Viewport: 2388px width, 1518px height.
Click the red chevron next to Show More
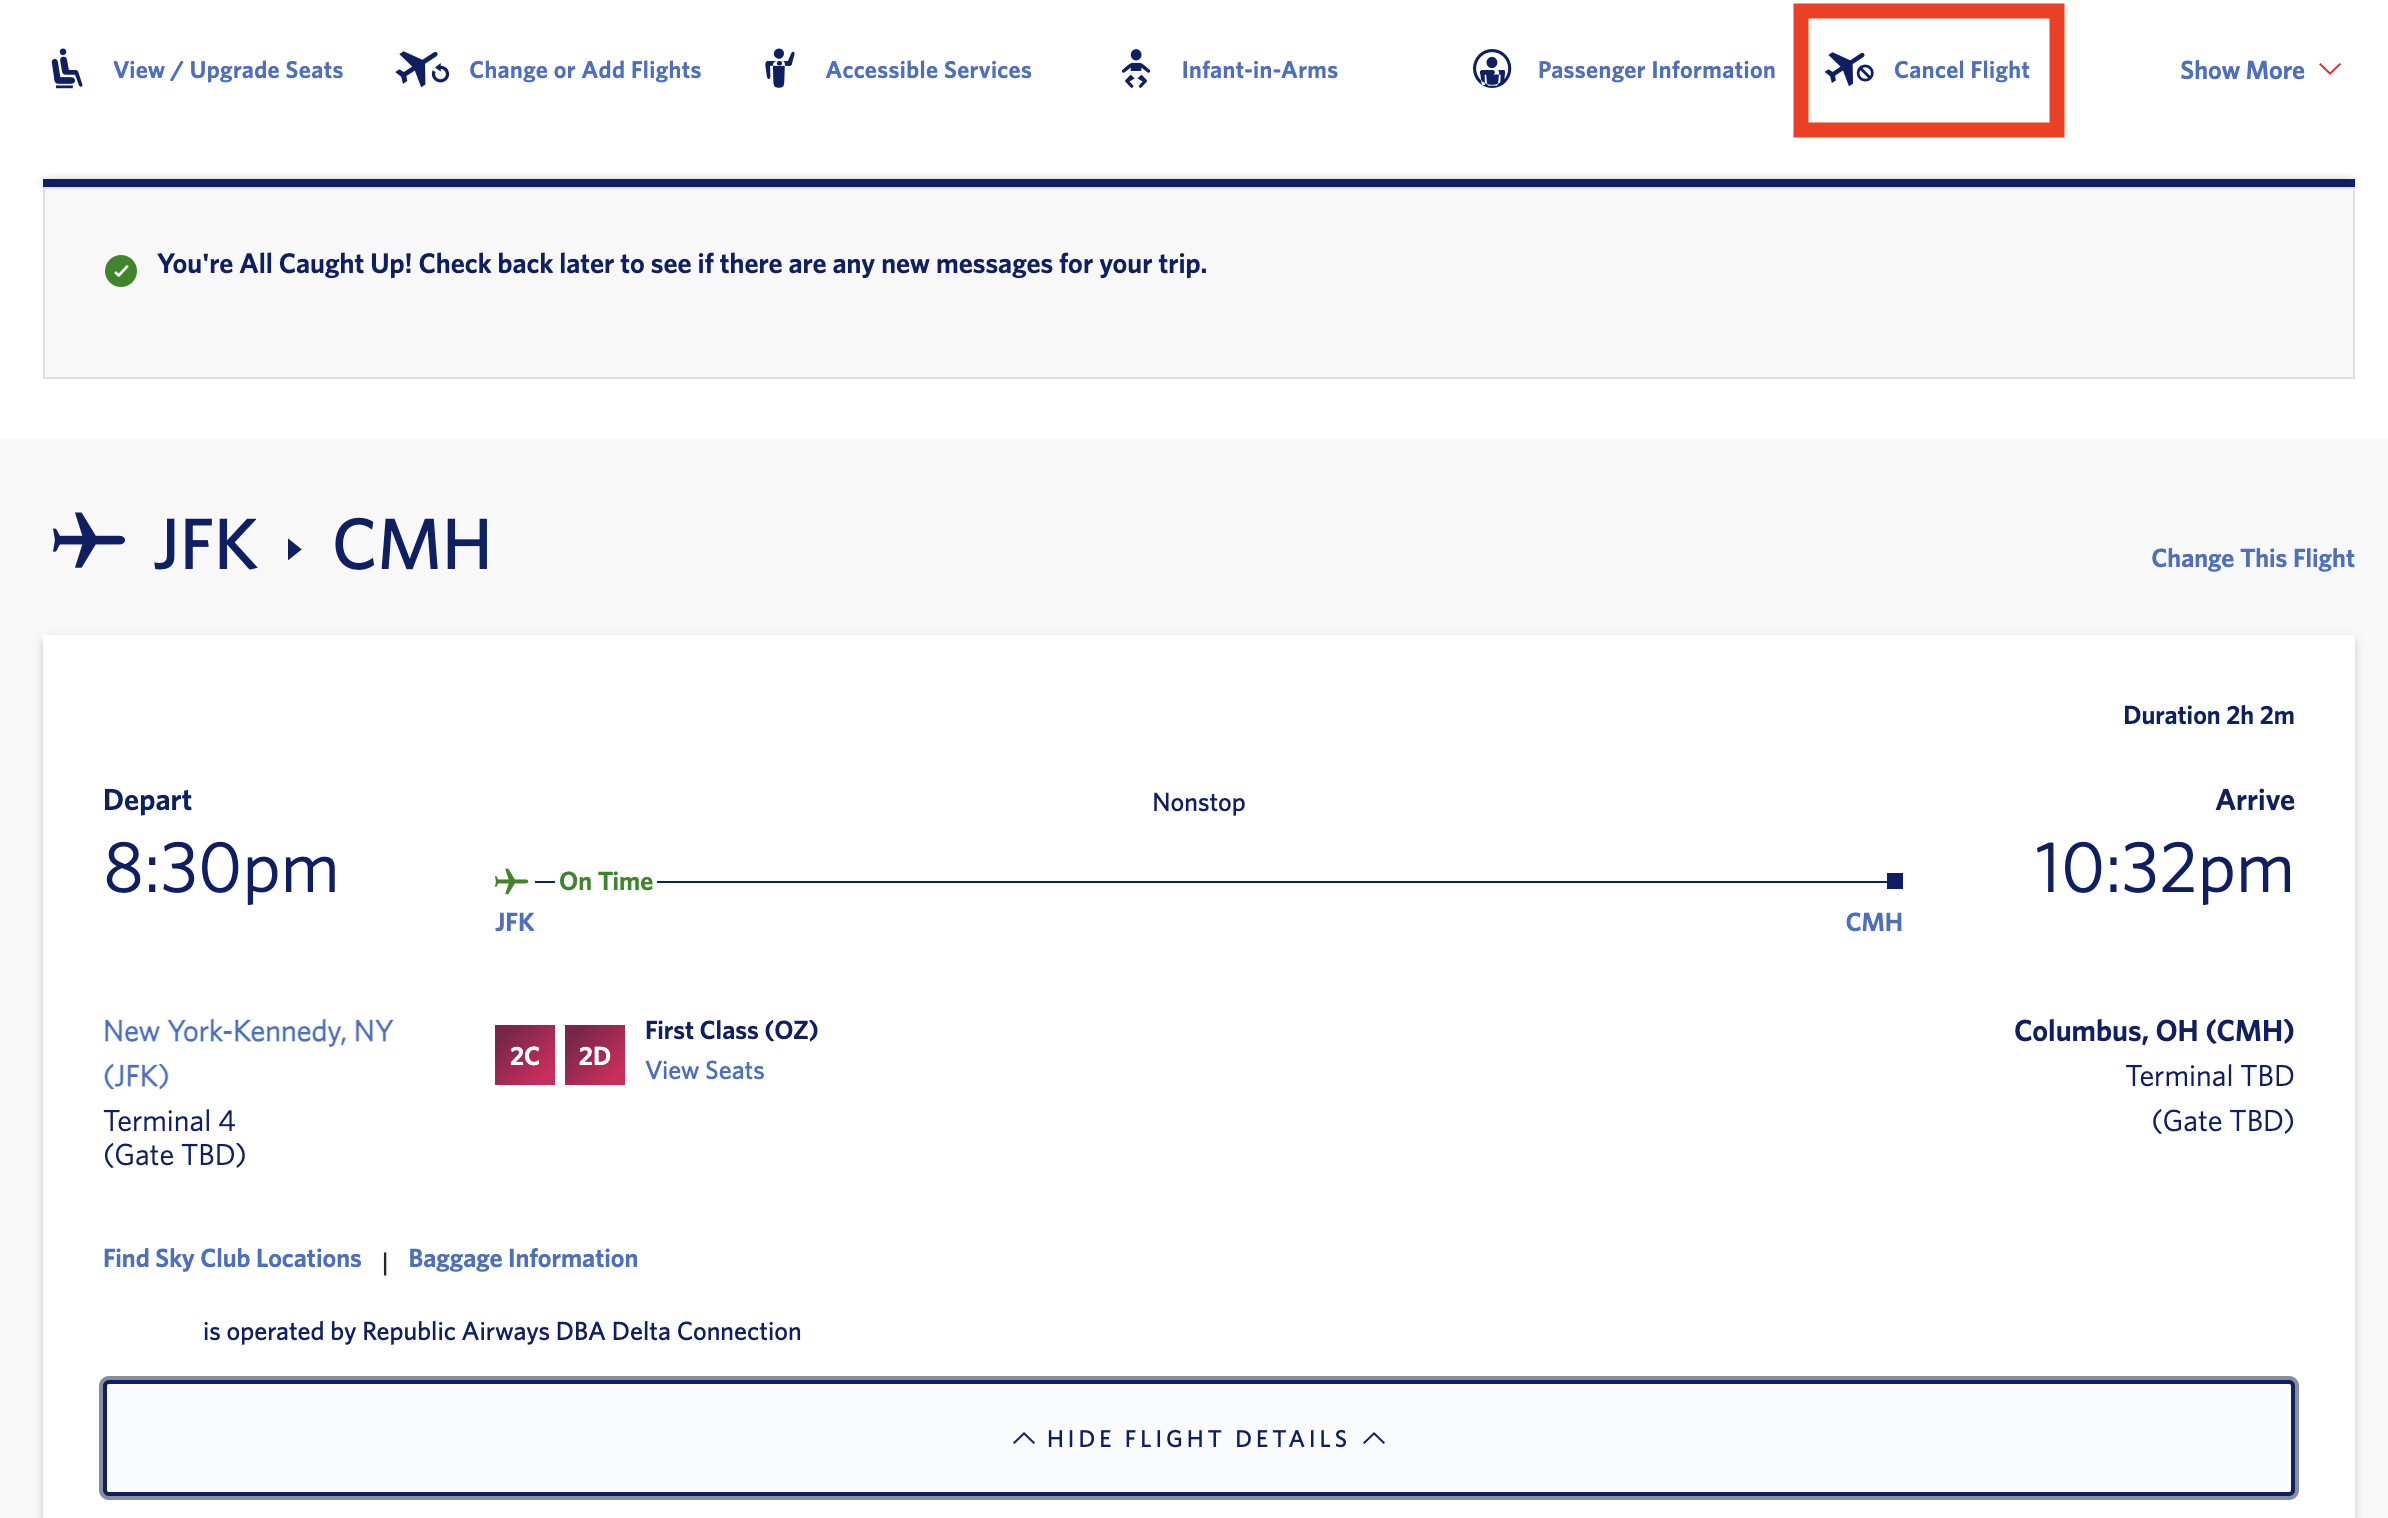tap(2330, 69)
